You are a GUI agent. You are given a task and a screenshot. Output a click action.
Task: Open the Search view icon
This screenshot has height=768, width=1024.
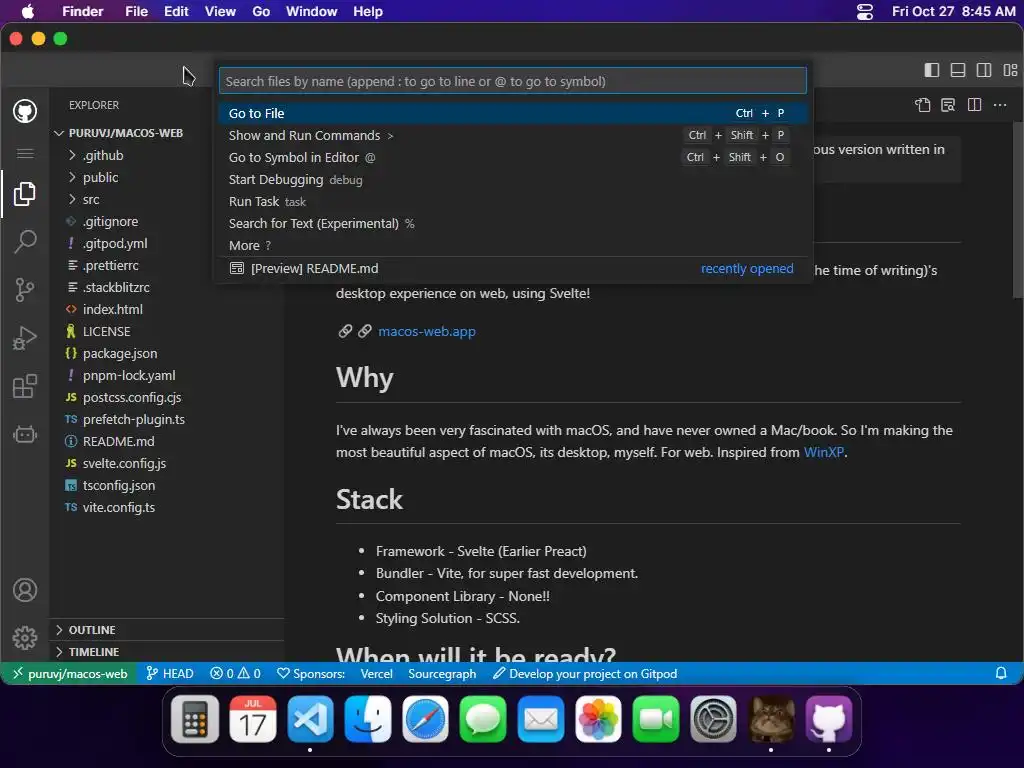(x=25, y=242)
